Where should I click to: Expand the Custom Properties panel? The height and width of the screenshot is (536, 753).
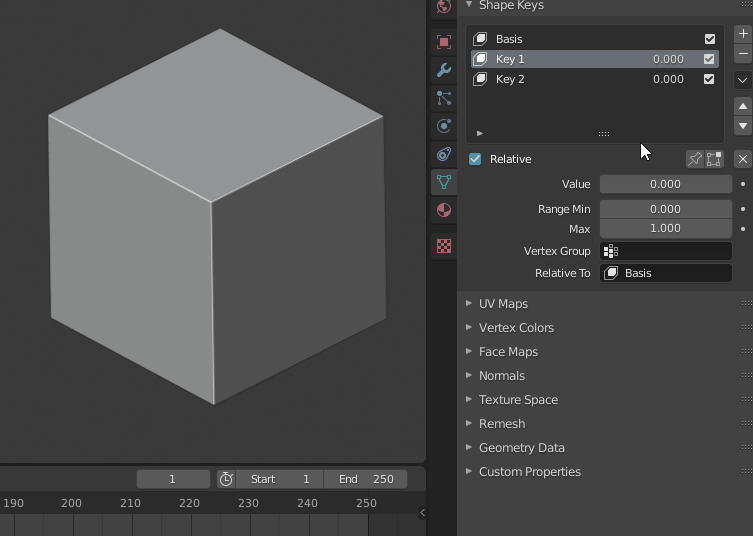[469, 471]
